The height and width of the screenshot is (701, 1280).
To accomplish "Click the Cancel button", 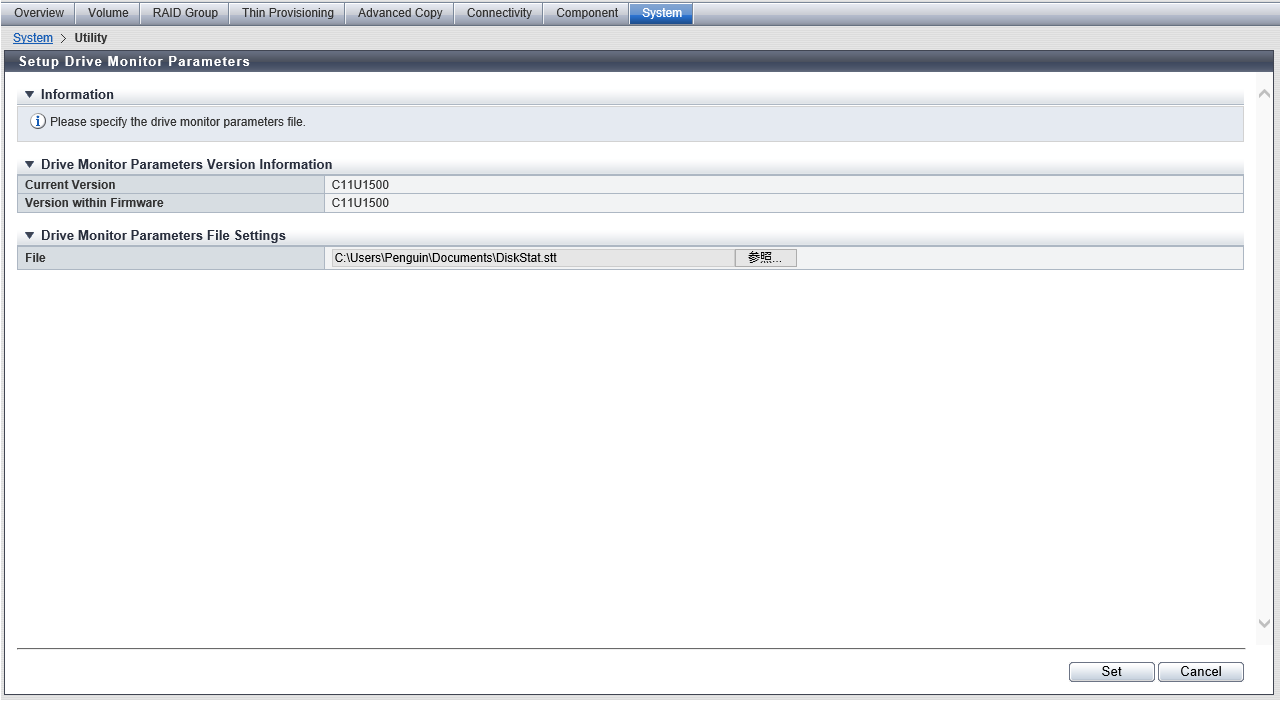I will [x=1200, y=672].
